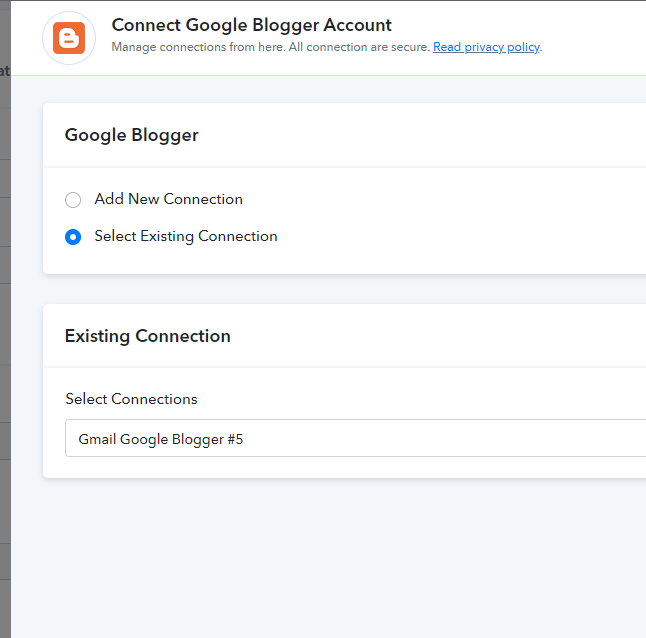Open the Select Connections dropdown showing Gmail Google Blogger #5

pyautogui.click(x=355, y=438)
